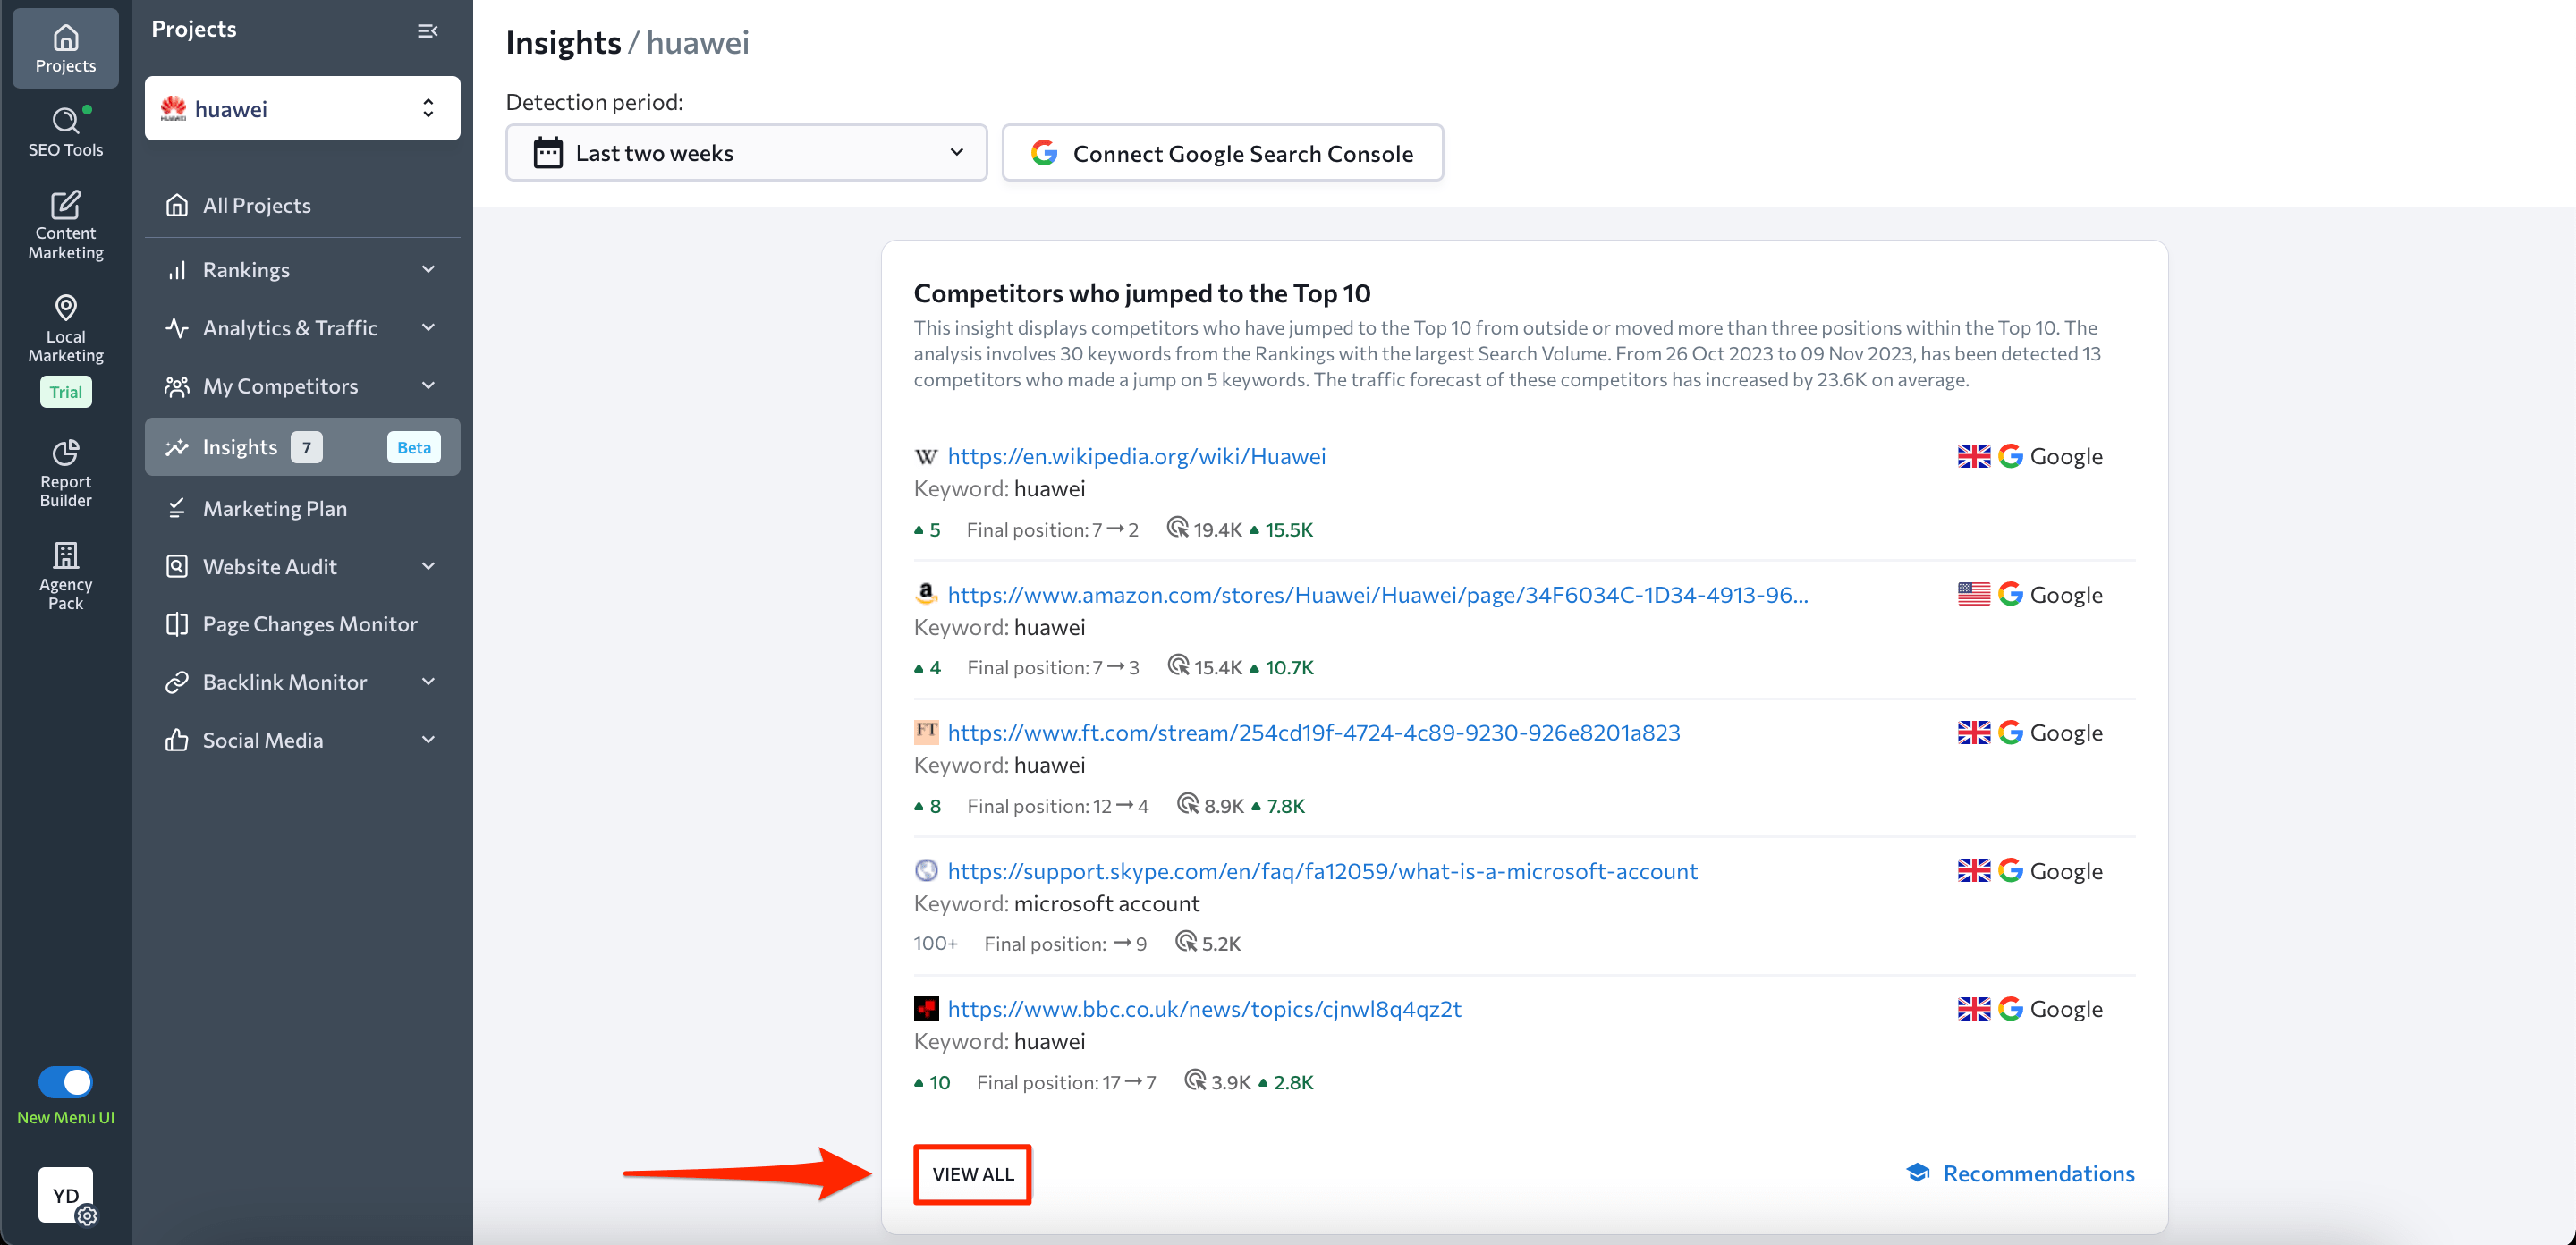Click the Beta badge next to Insights
The image size is (2576, 1245).
point(414,447)
